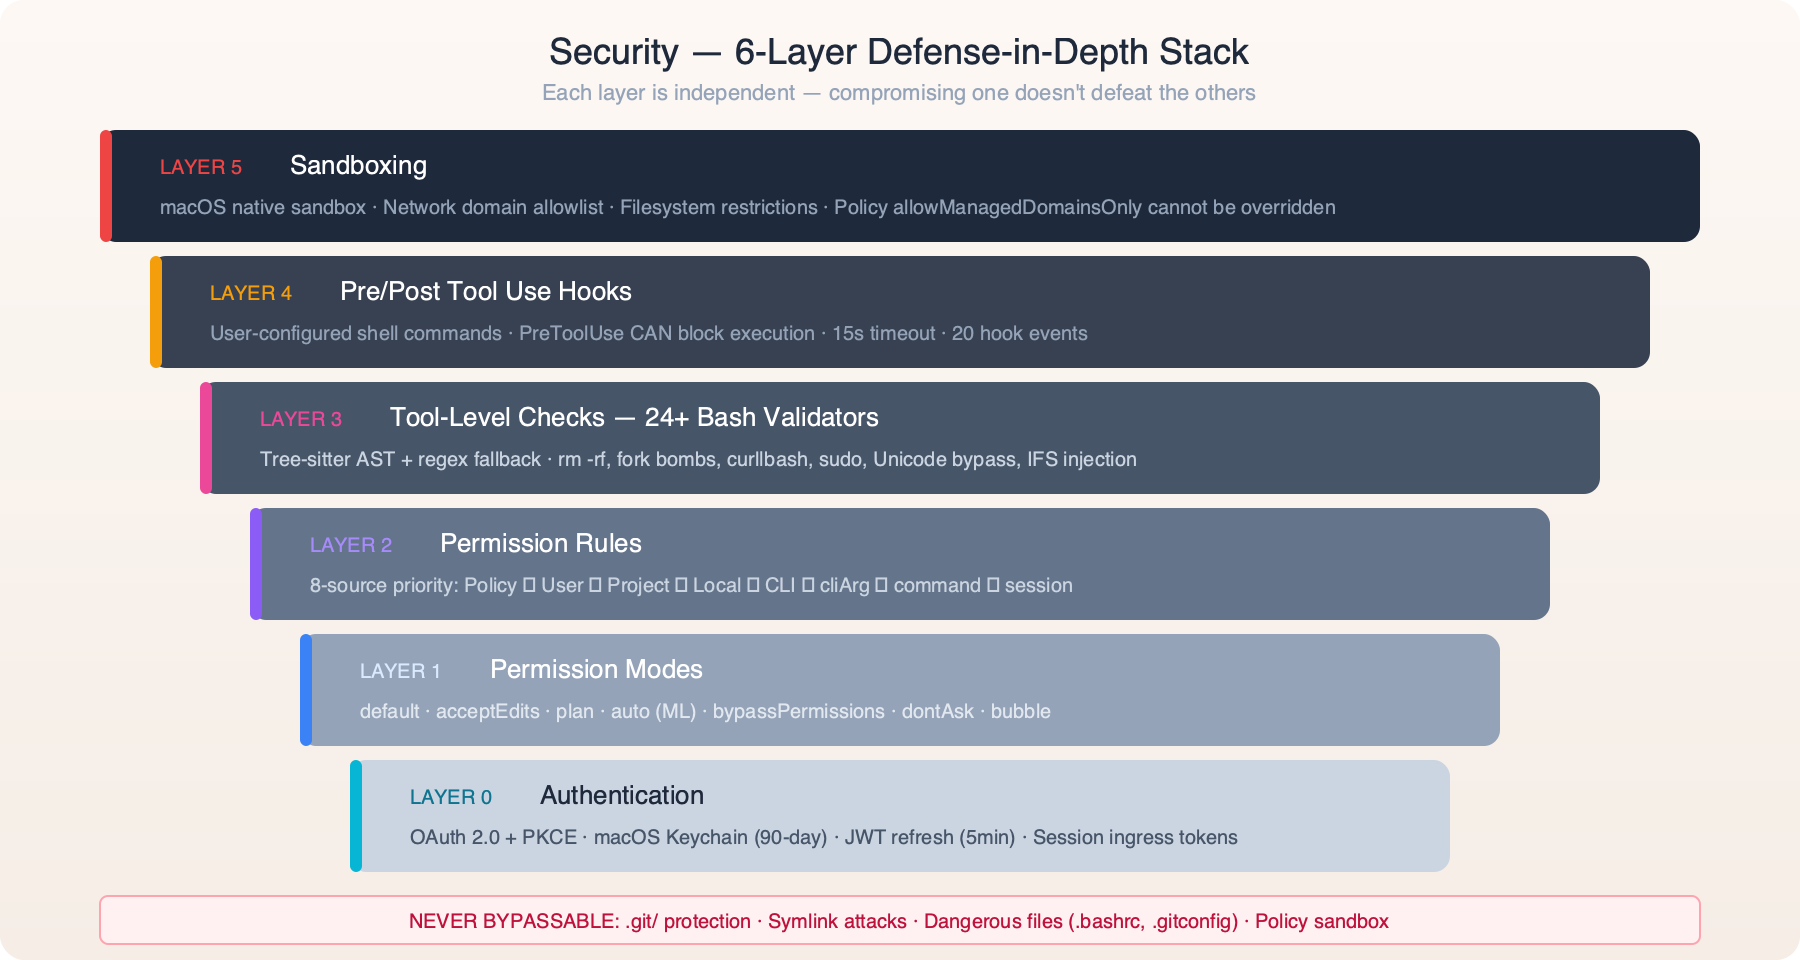
Task: Click the pink accent bar next to Layer 3
Action: click(x=204, y=437)
